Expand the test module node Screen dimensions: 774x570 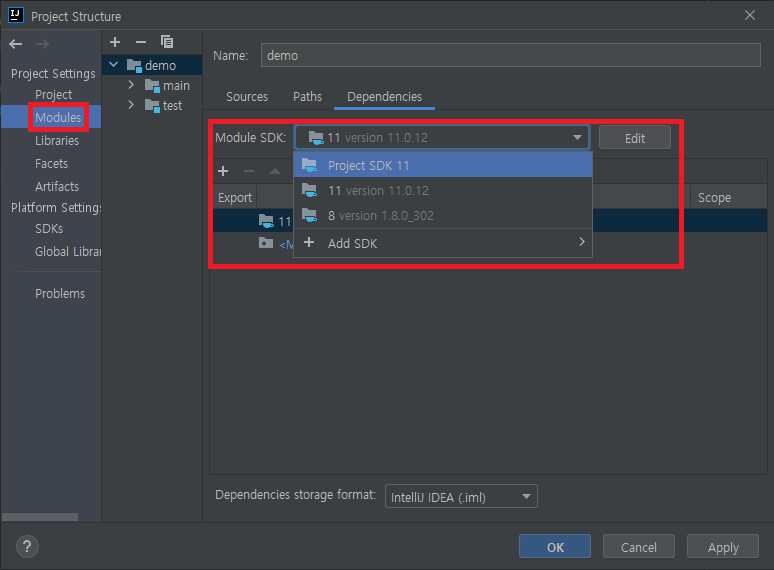131,105
